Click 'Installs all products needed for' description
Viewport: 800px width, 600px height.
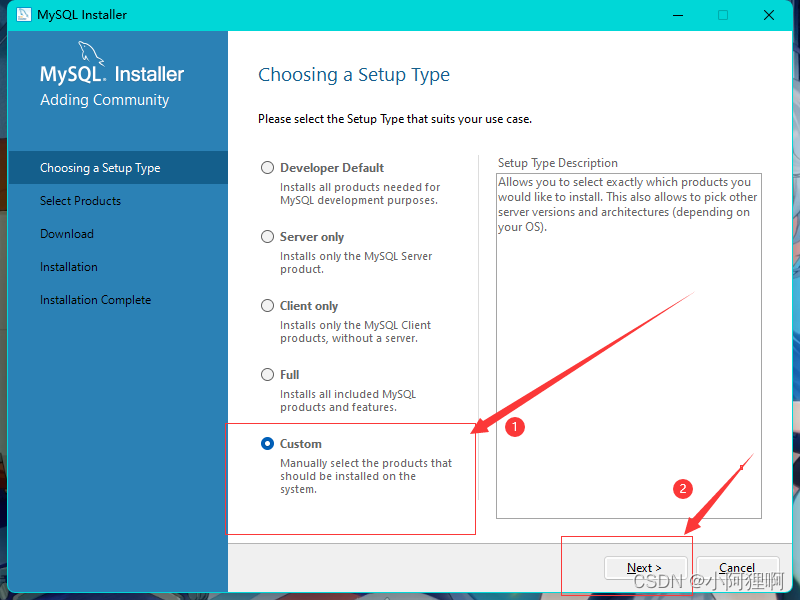[360, 194]
